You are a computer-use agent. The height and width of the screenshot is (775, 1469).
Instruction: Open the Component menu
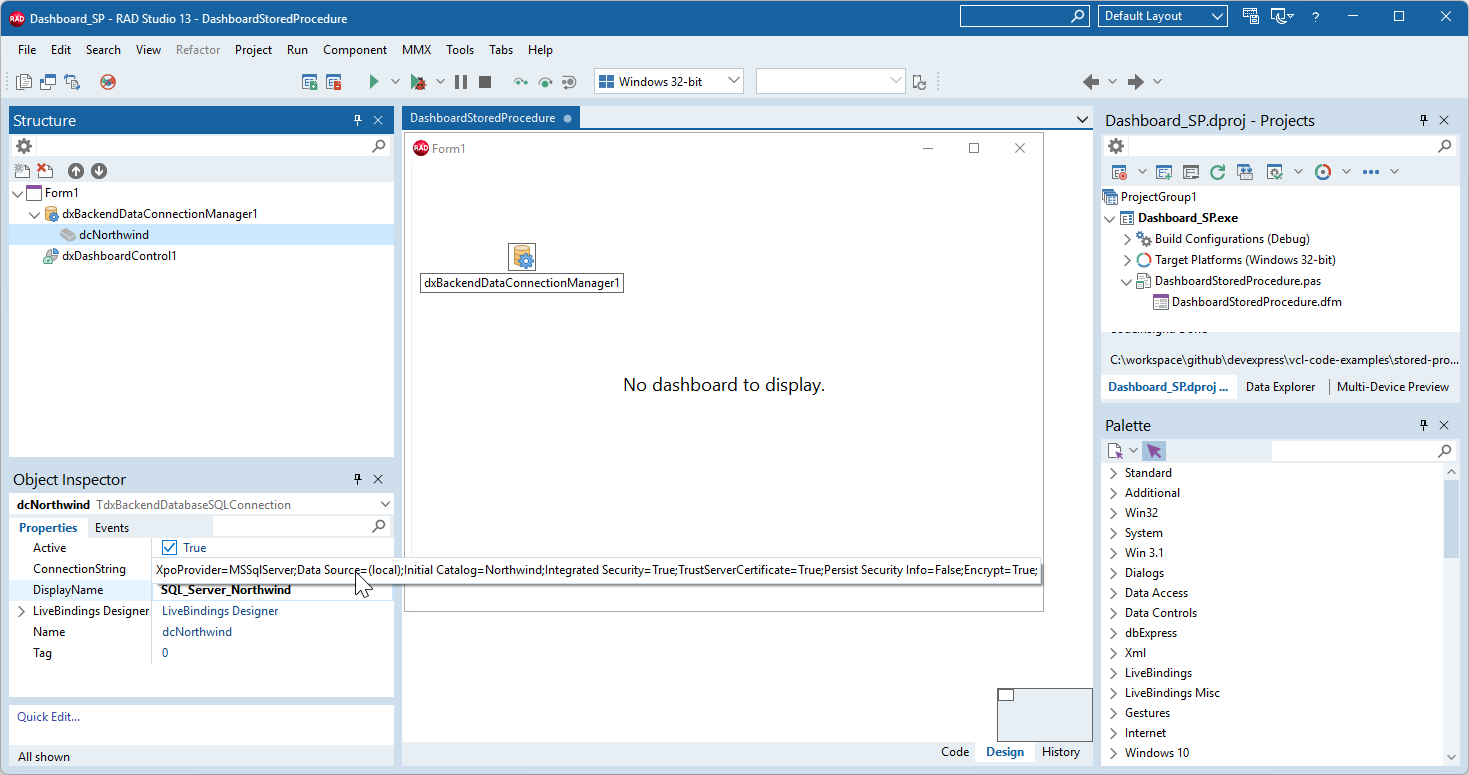click(x=355, y=50)
